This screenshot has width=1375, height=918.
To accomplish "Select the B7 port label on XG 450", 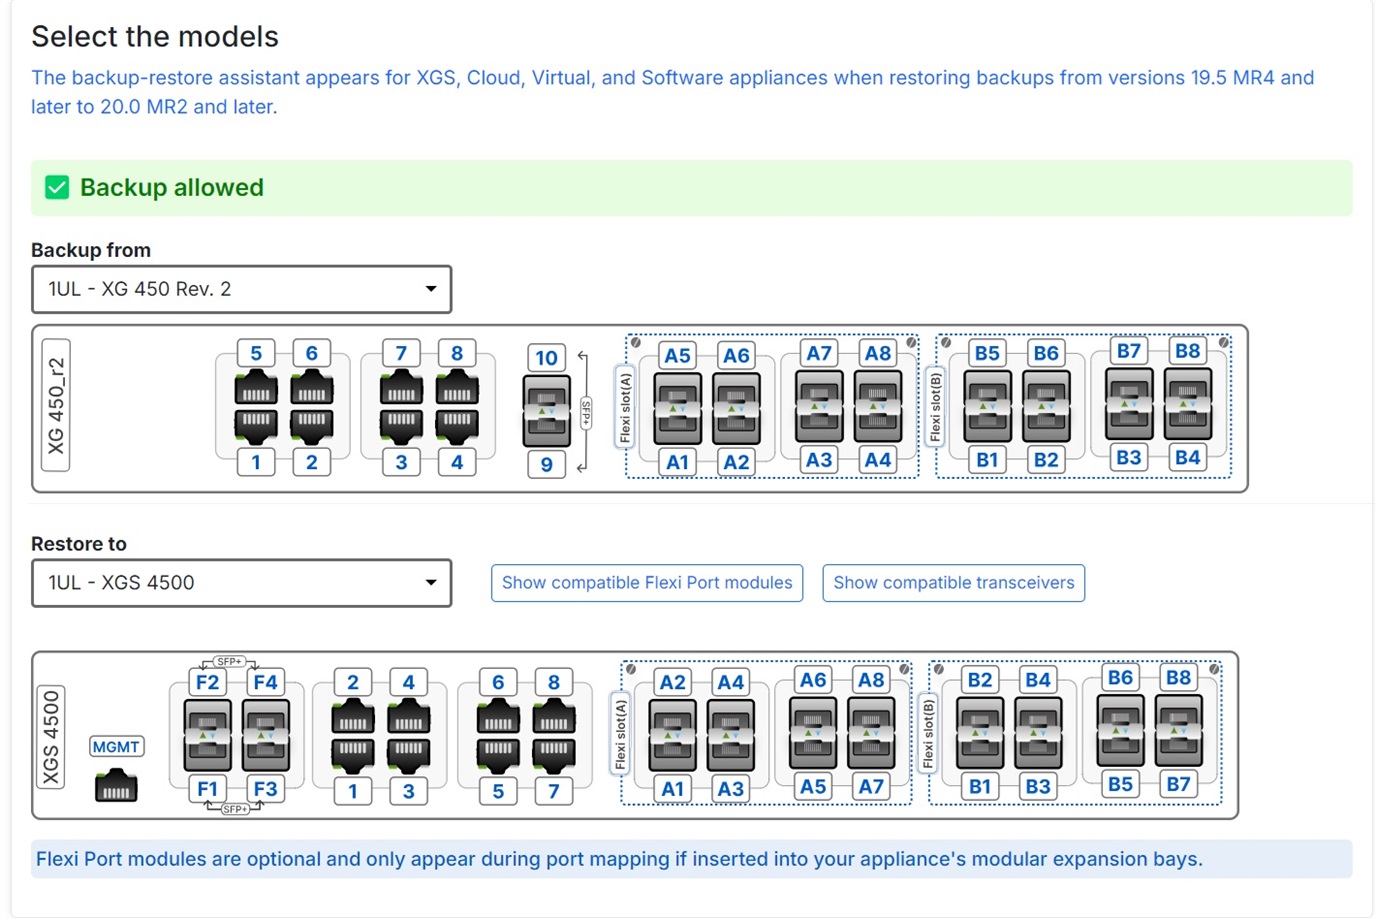I will (1129, 351).
